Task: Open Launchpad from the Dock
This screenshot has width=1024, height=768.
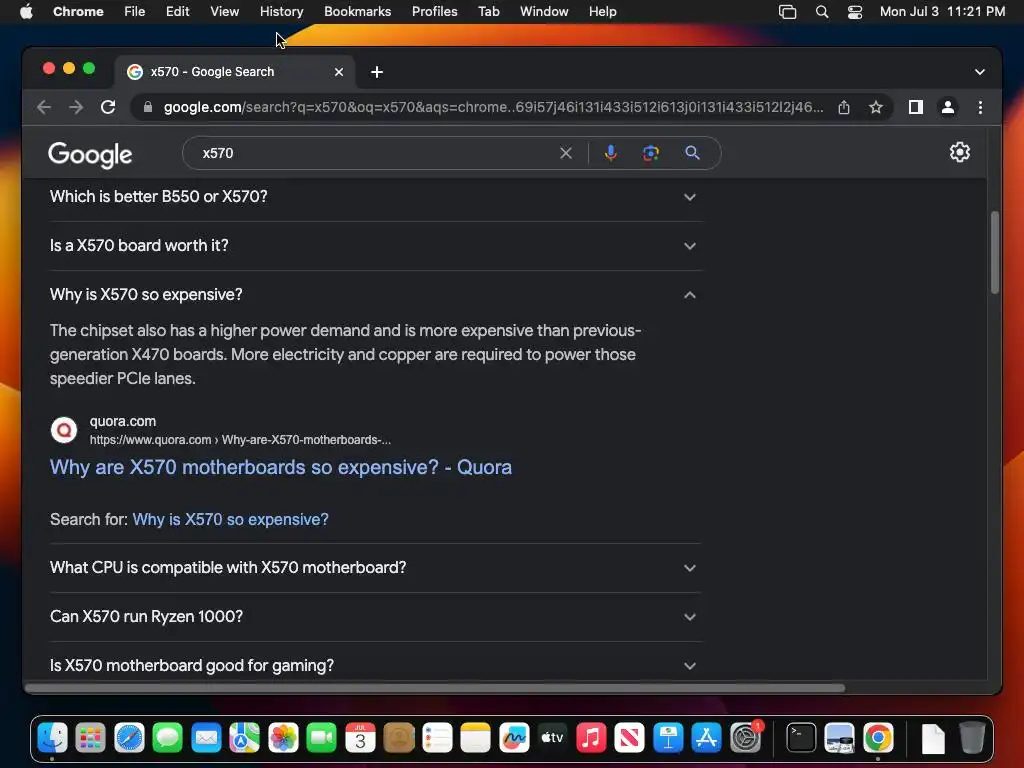Action: click(91, 738)
